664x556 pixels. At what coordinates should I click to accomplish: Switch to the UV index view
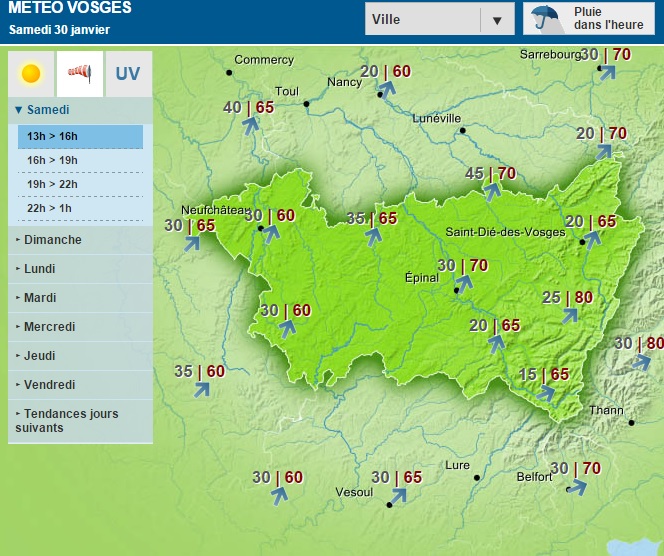128,74
